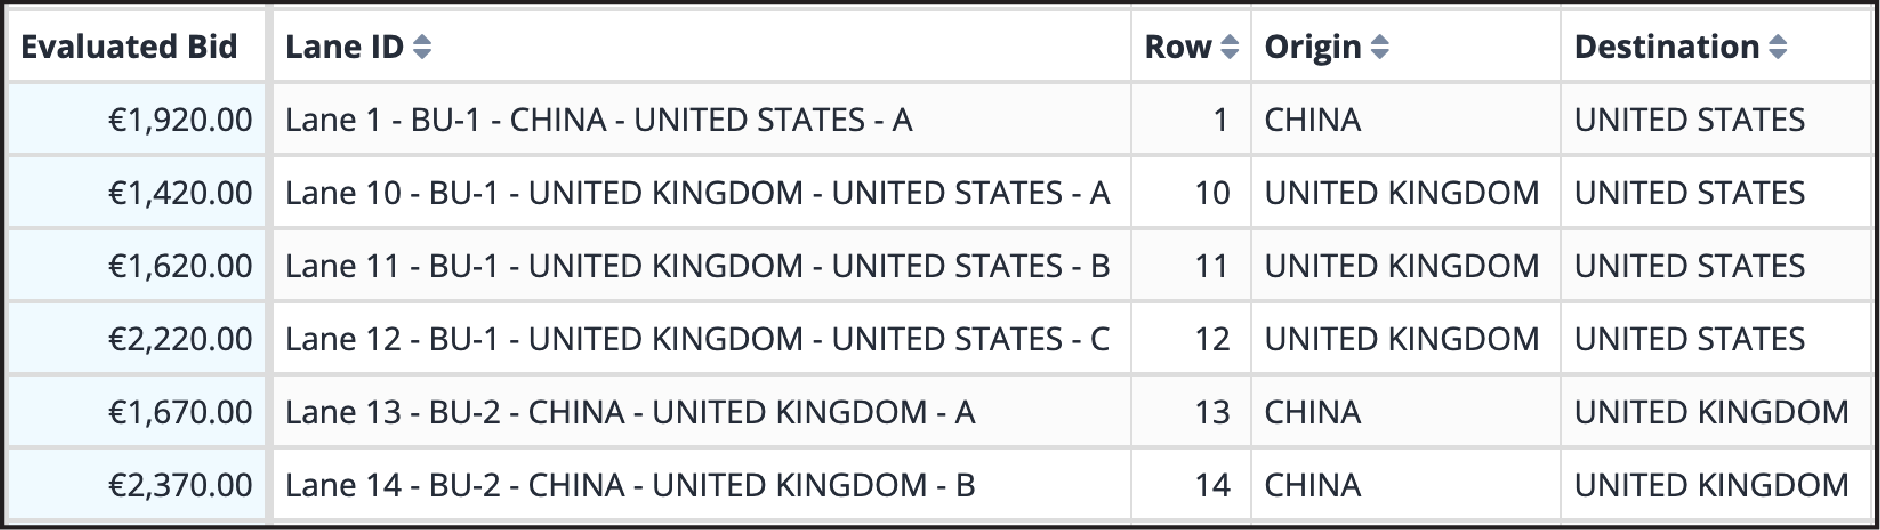This screenshot has height=530, width=1880.
Task: Open the Lane 11 - BU-1 lane entry
Action: click(697, 266)
